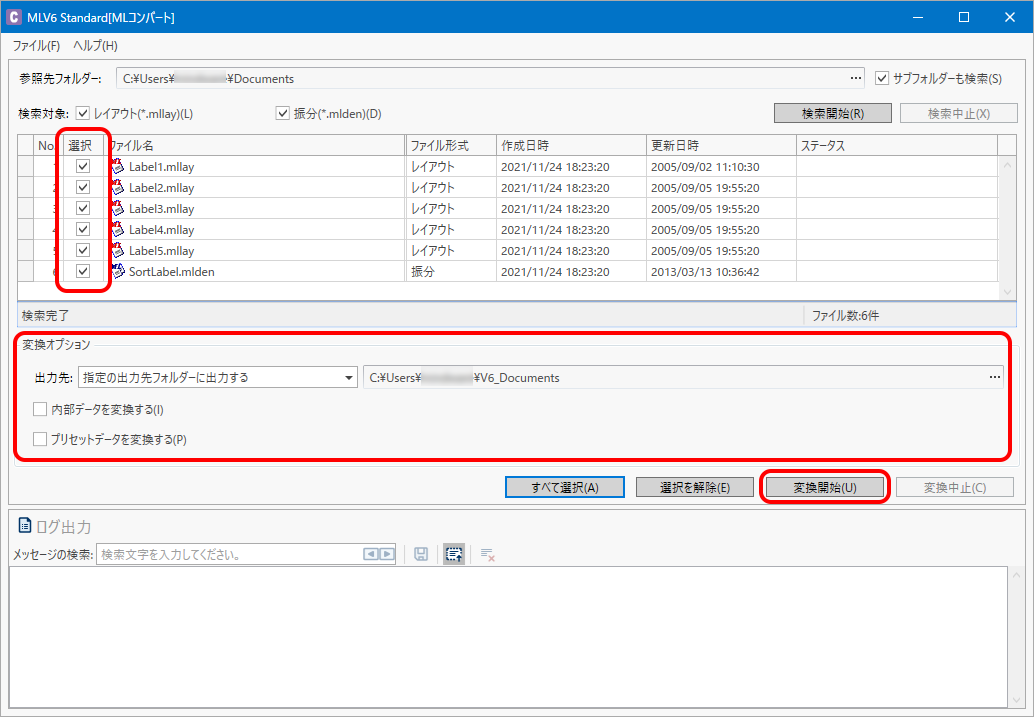This screenshot has height=717, width=1034.
Task: Clear the log with the delete-lines icon
Action: tap(487, 554)
